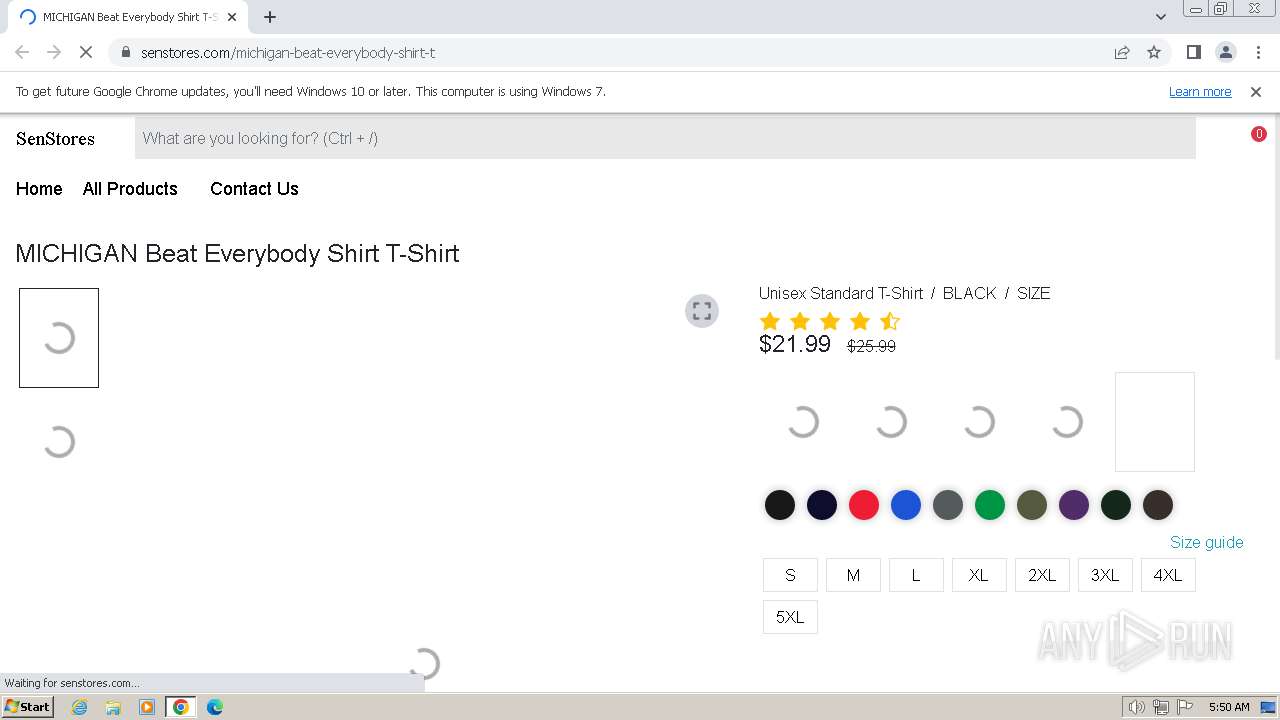Screen dimensions: 1280x720
Task: Dismiss the Chrome update notification bar
Action: tap(1256, 91)
